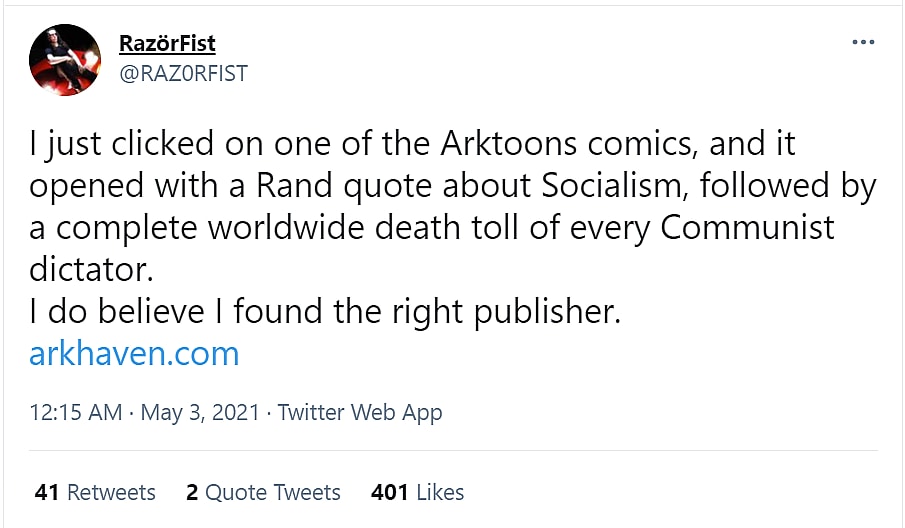View the 2 Quote Tweets list
905x528 pixels.
pos(263,492)
